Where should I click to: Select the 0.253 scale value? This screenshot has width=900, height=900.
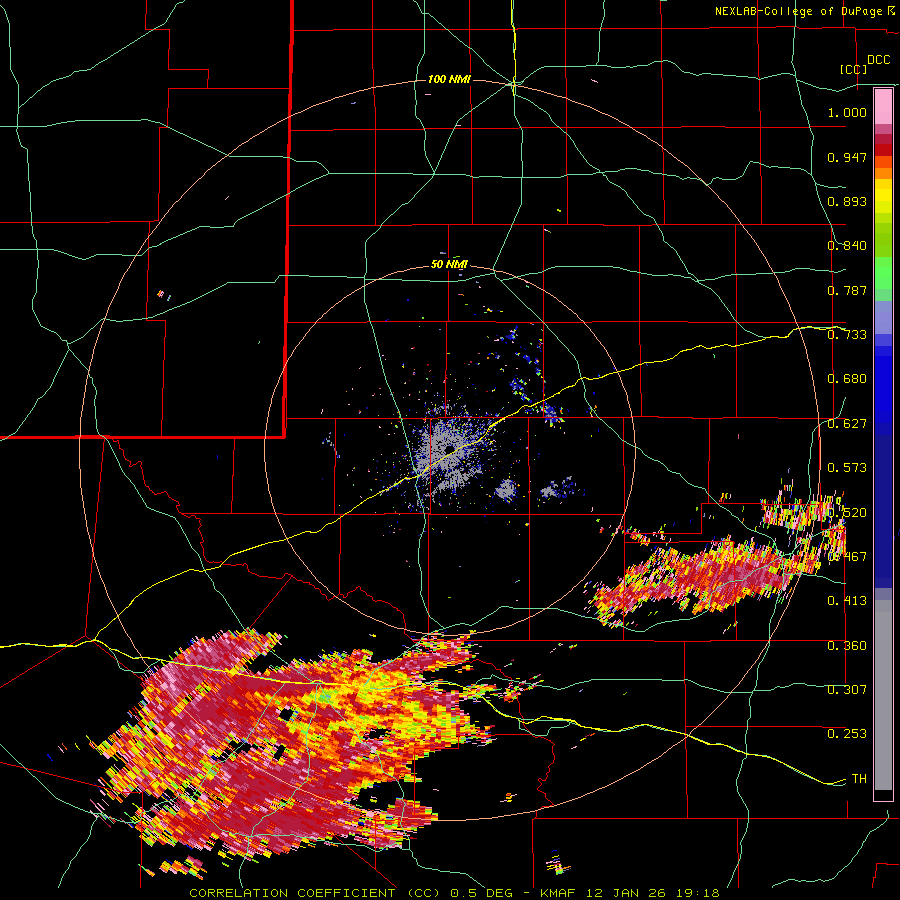click(847, 734)
